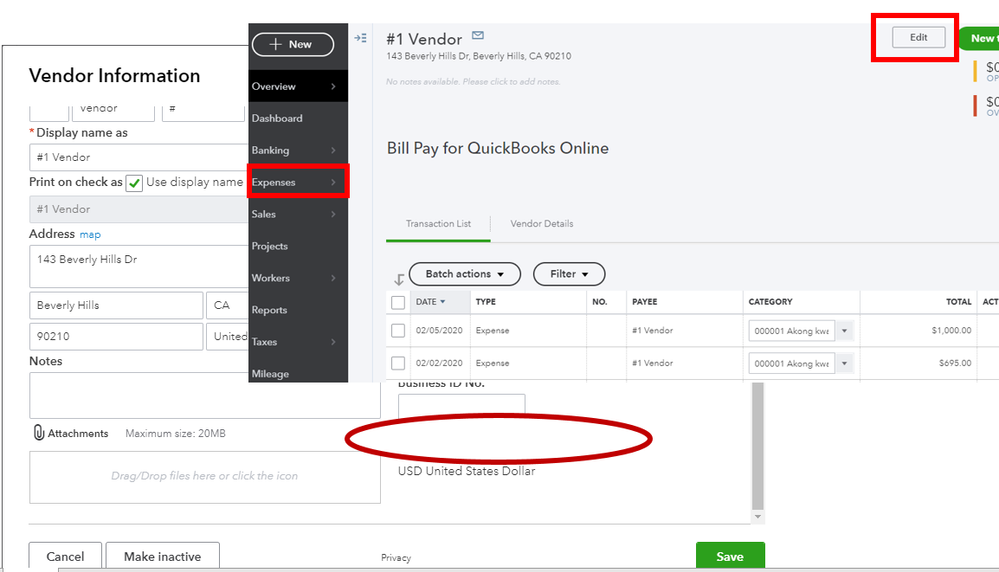Open the Privacy link

click(x=396, y=557)
